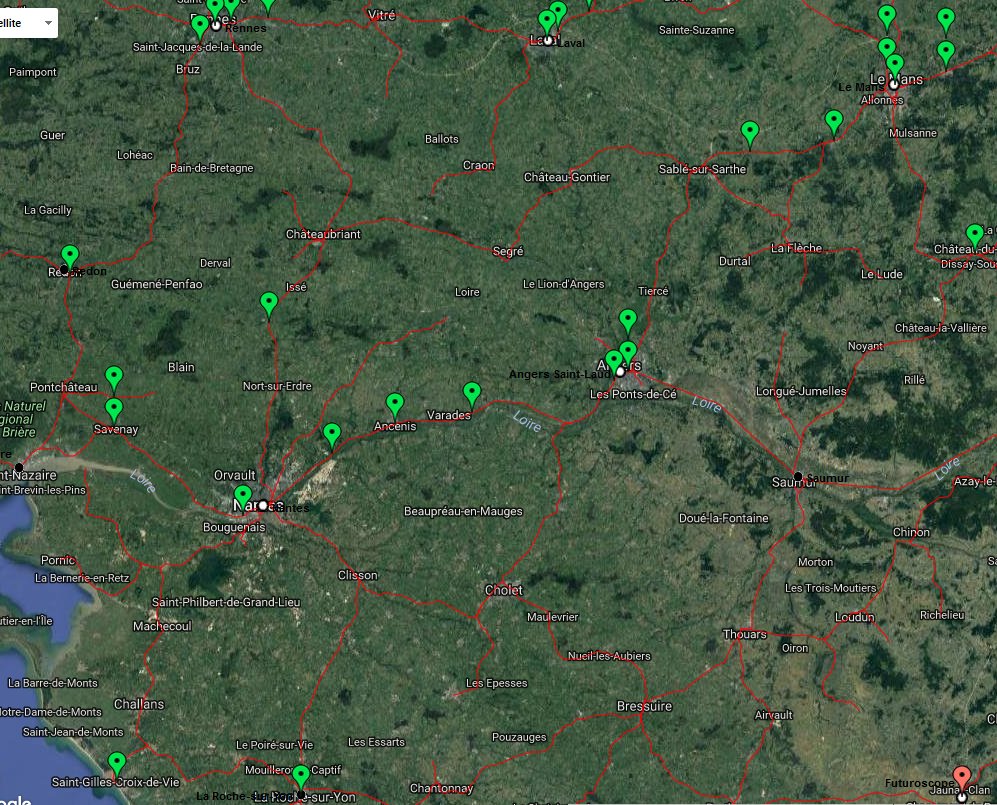Select the Châteaubriant town label

tap(323, 234)
